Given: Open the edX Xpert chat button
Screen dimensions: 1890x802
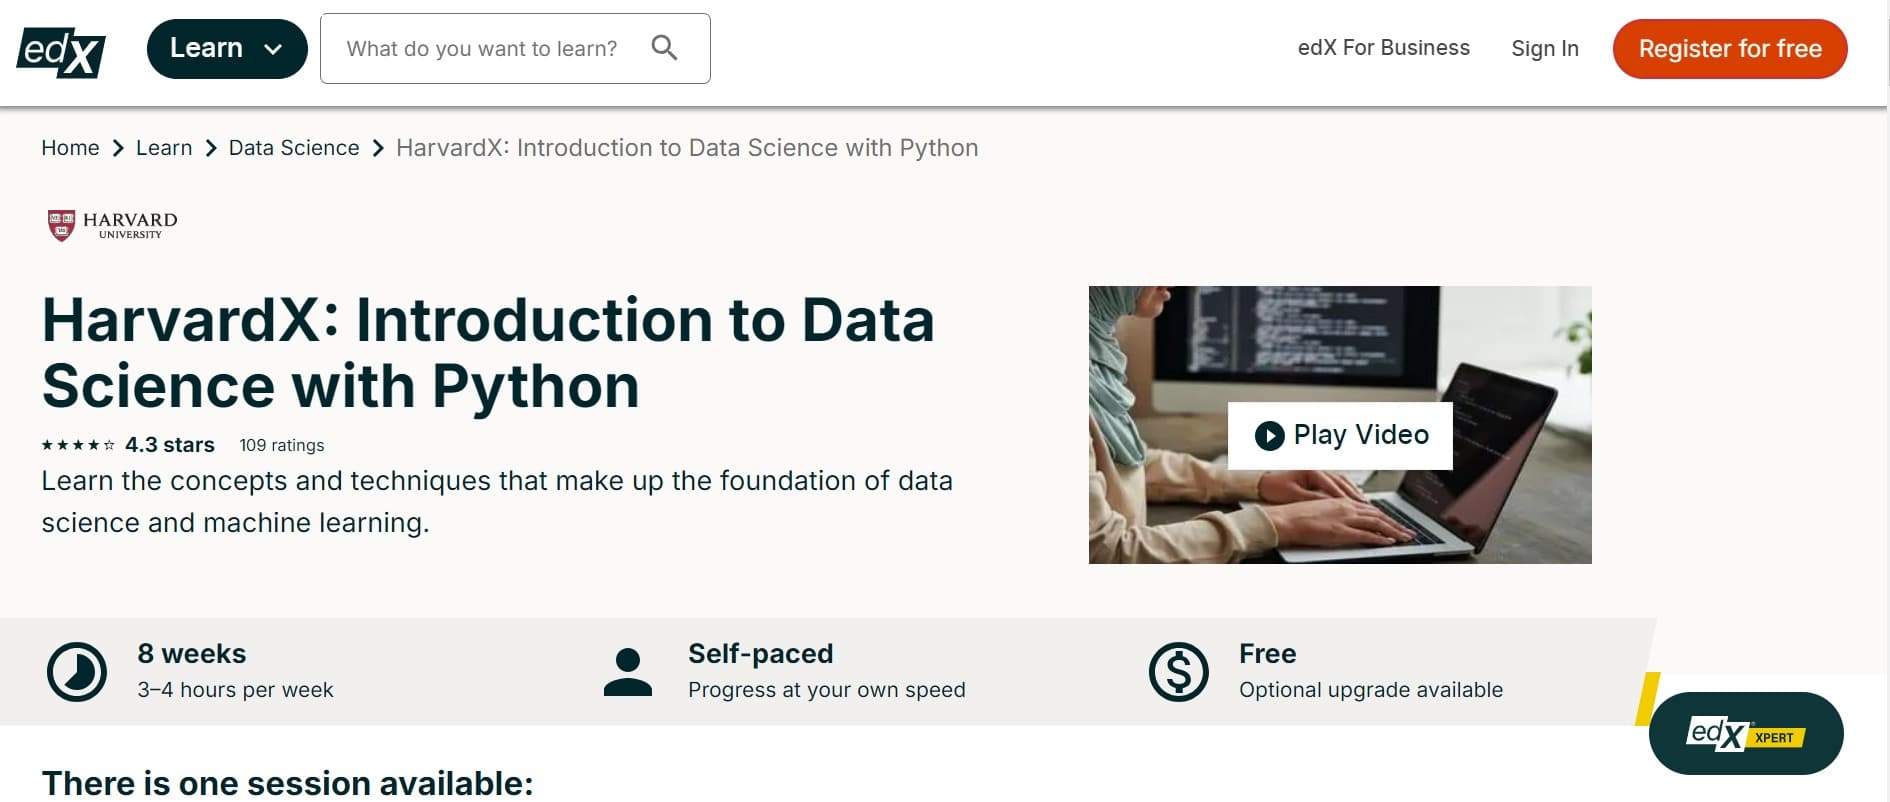Looking at the screenshot, I should tap(1745, 734).
